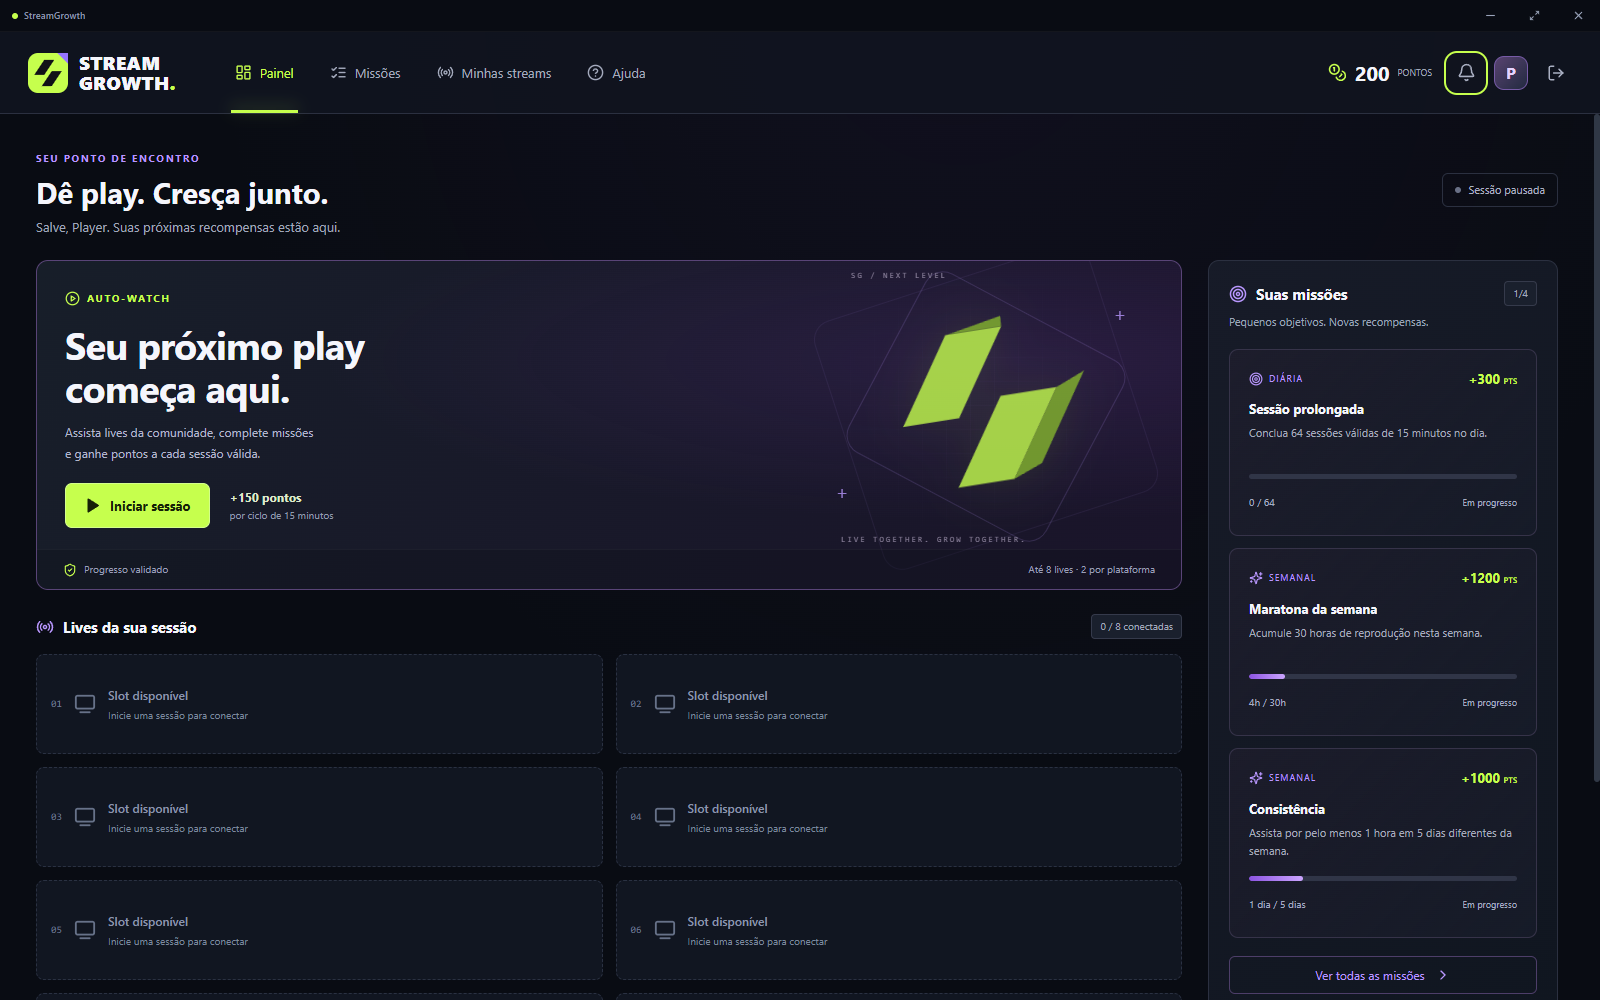Open the Ajuda tab
Image resolution: width=1600 pixels, height=1000 pixels.
pyautogui.click(x=616, y=73)
